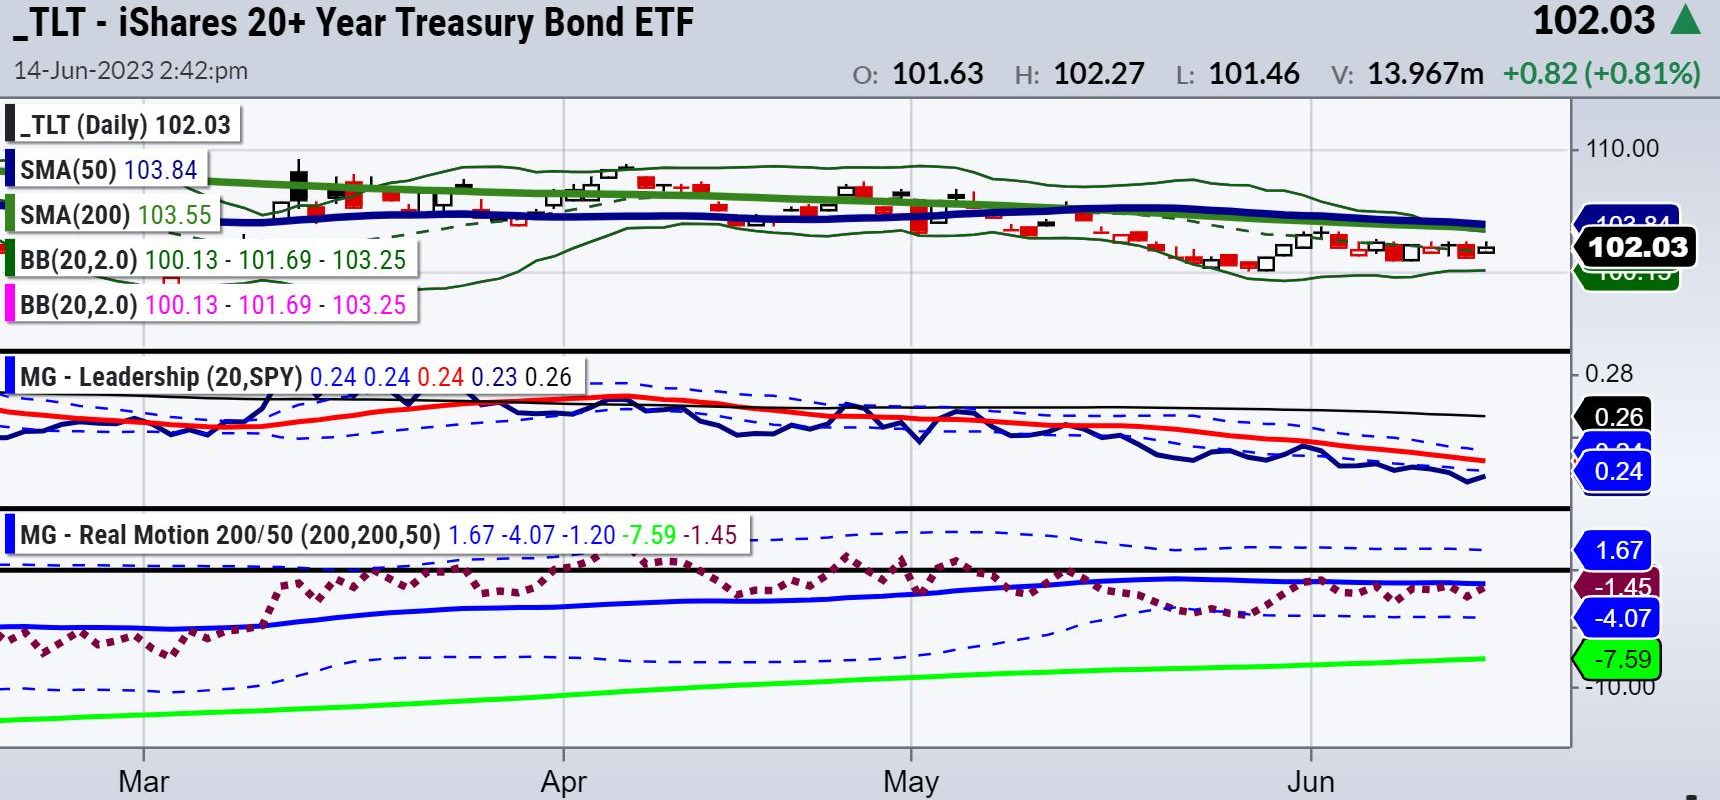Click the green up arrow beside 102.03
The width and height of the screenshot is (1720, 800).
[x=1685, y=20]
